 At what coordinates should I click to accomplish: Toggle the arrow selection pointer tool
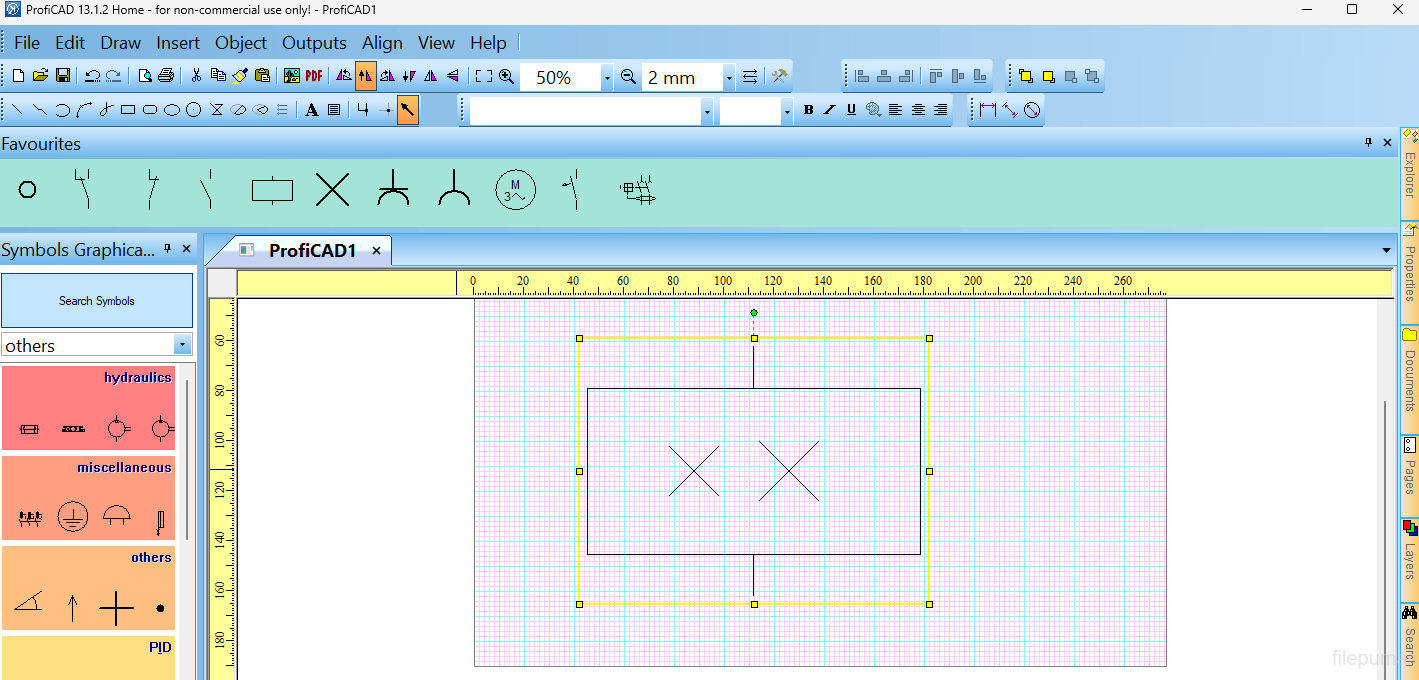pyautogui.click(x=407, y=110)
